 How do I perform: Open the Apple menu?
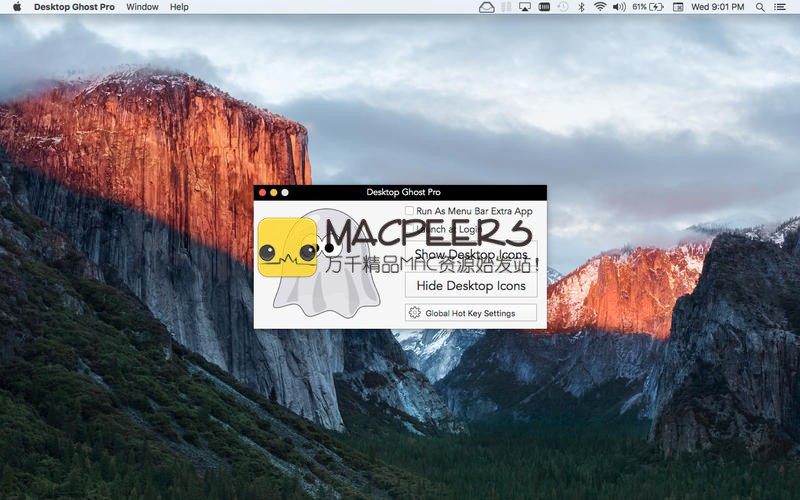16,7
